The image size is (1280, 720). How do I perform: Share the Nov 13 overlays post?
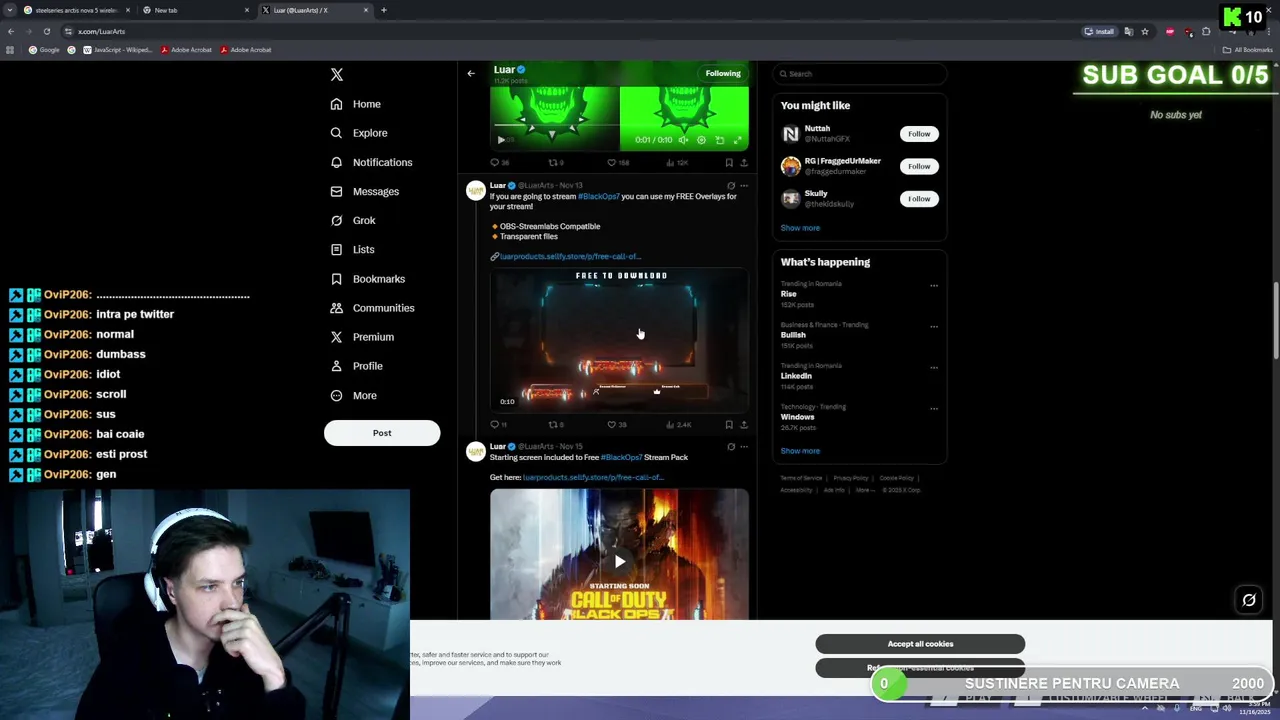tap(743, 424)
